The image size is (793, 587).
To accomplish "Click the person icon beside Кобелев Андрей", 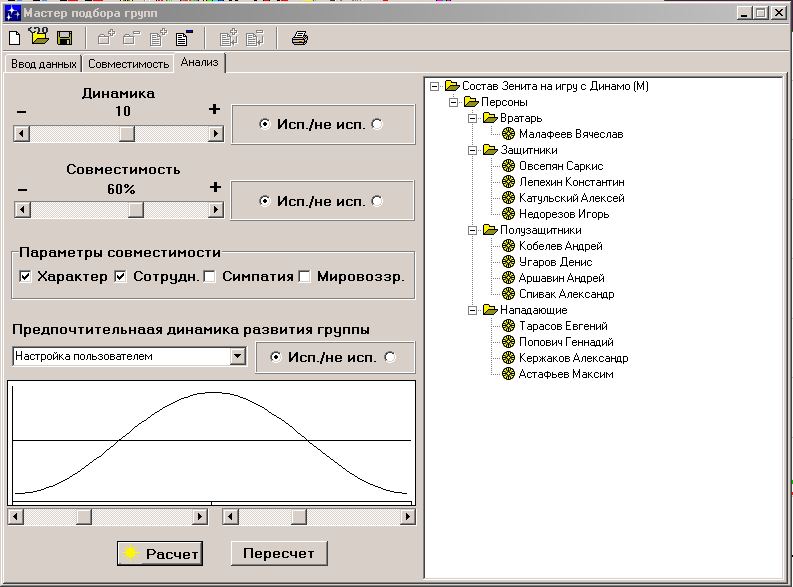I will coord(508,246).
